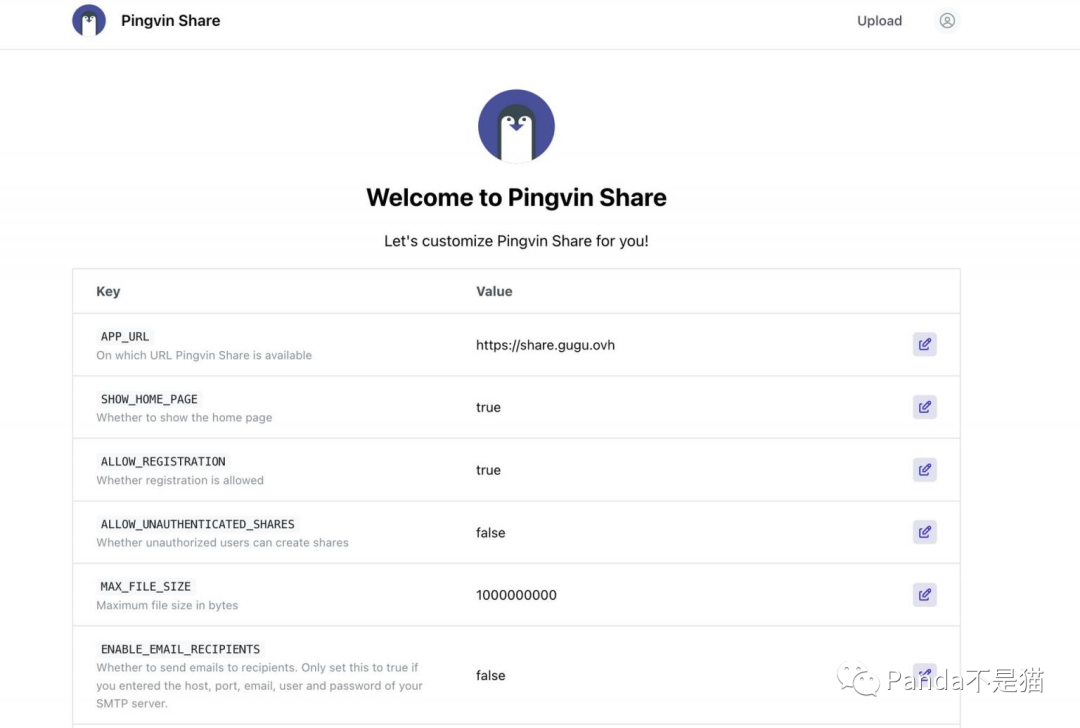Viewport: 1080px width, 728px height.
Task: Open the user account icon menu
Action: [x=947, y=21]
